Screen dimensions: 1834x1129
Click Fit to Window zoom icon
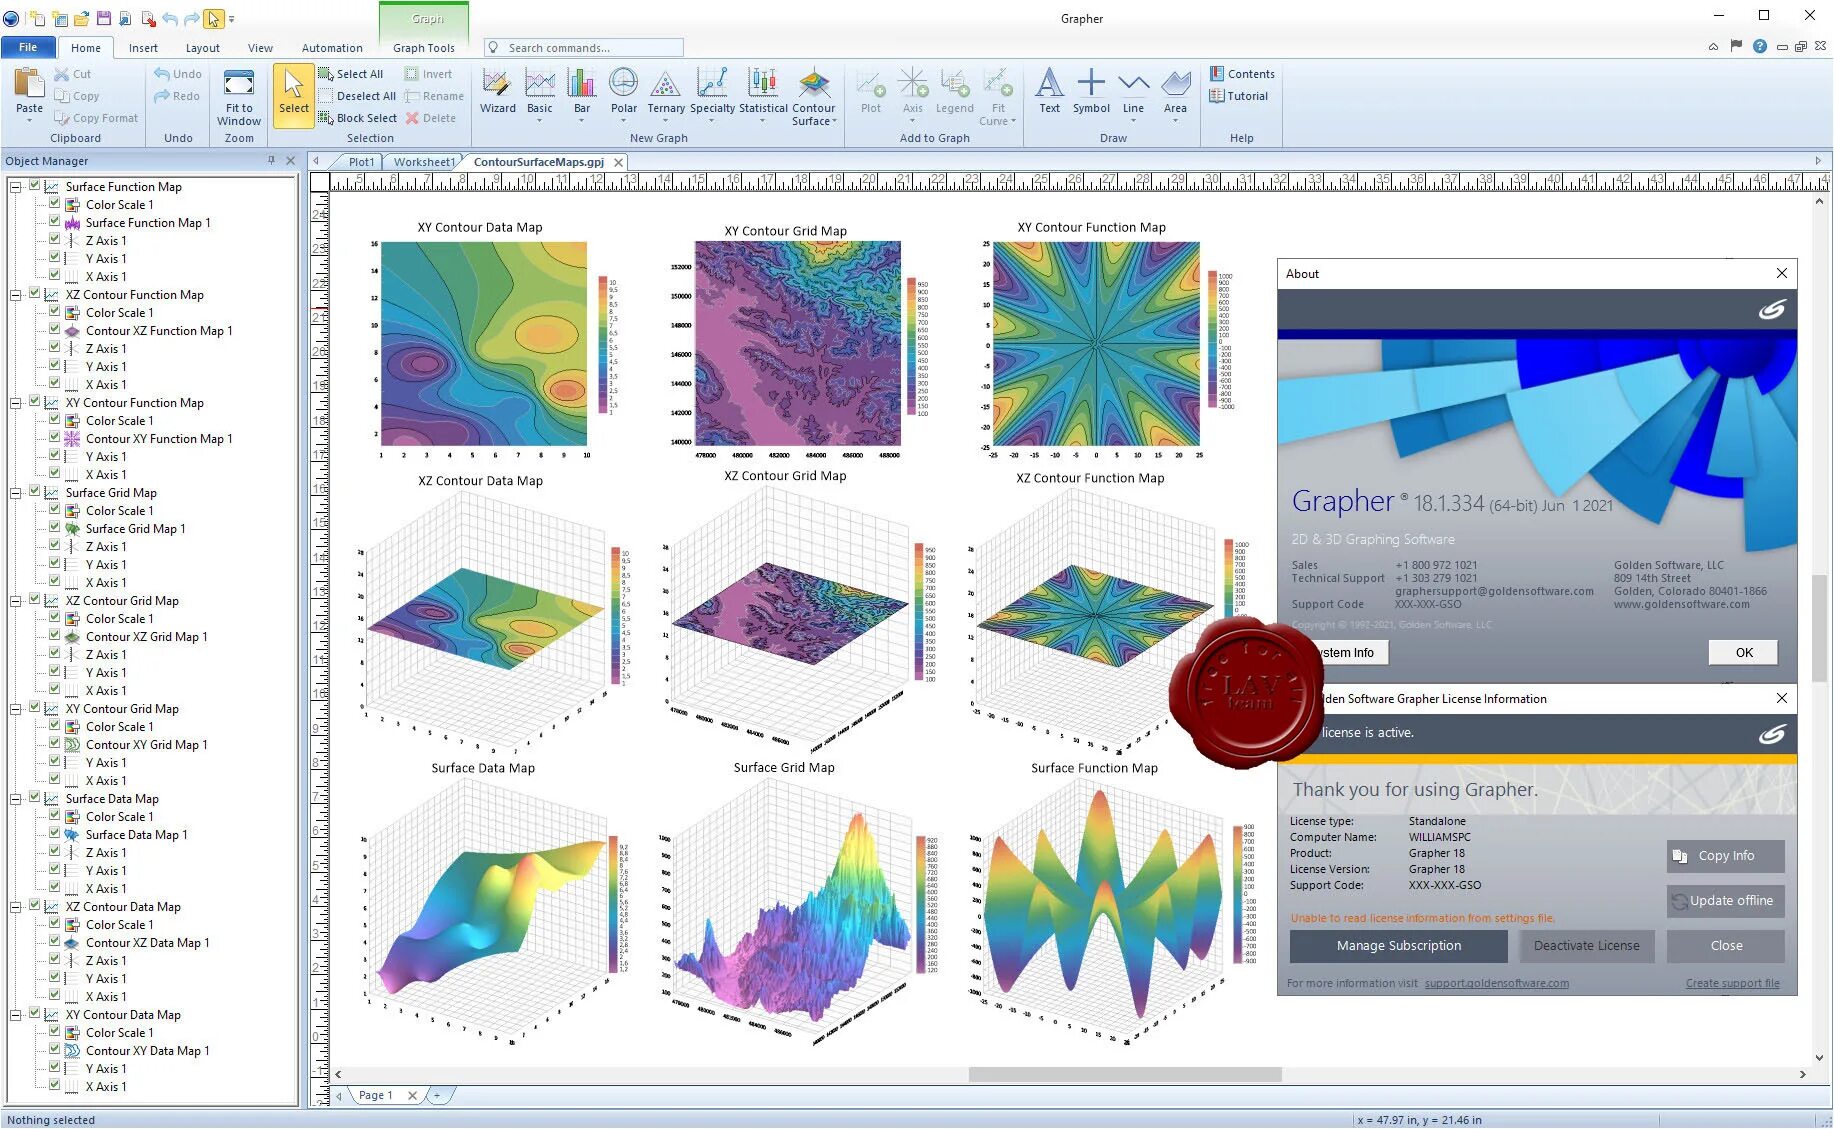point(239,97)
